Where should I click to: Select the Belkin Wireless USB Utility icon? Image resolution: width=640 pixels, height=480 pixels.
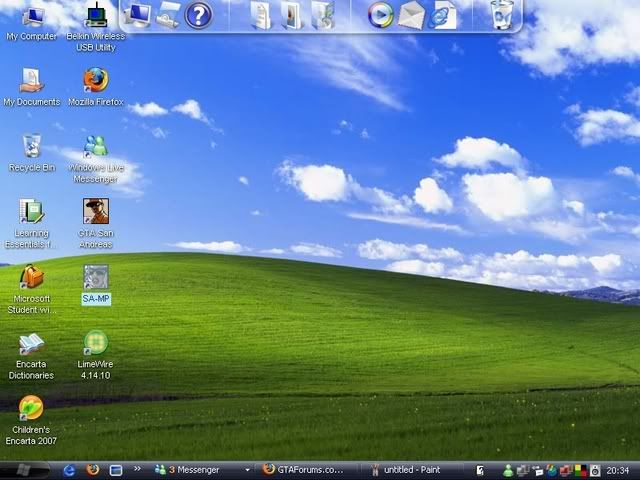click(96, 27)
